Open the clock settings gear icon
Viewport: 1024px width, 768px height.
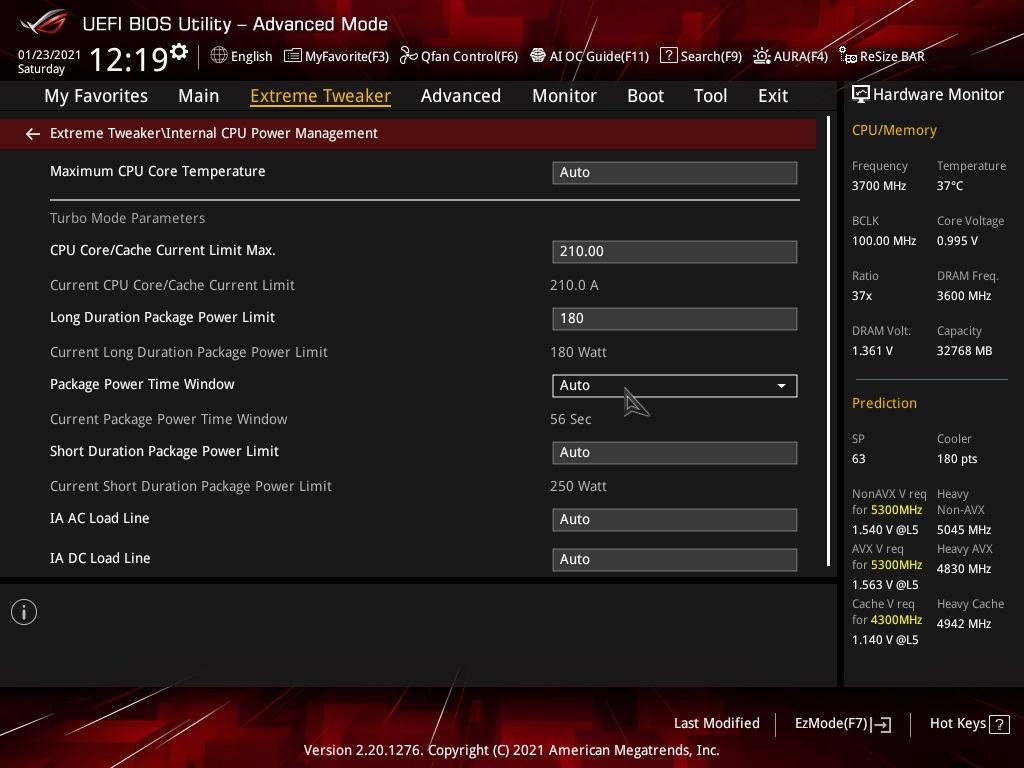179,51
